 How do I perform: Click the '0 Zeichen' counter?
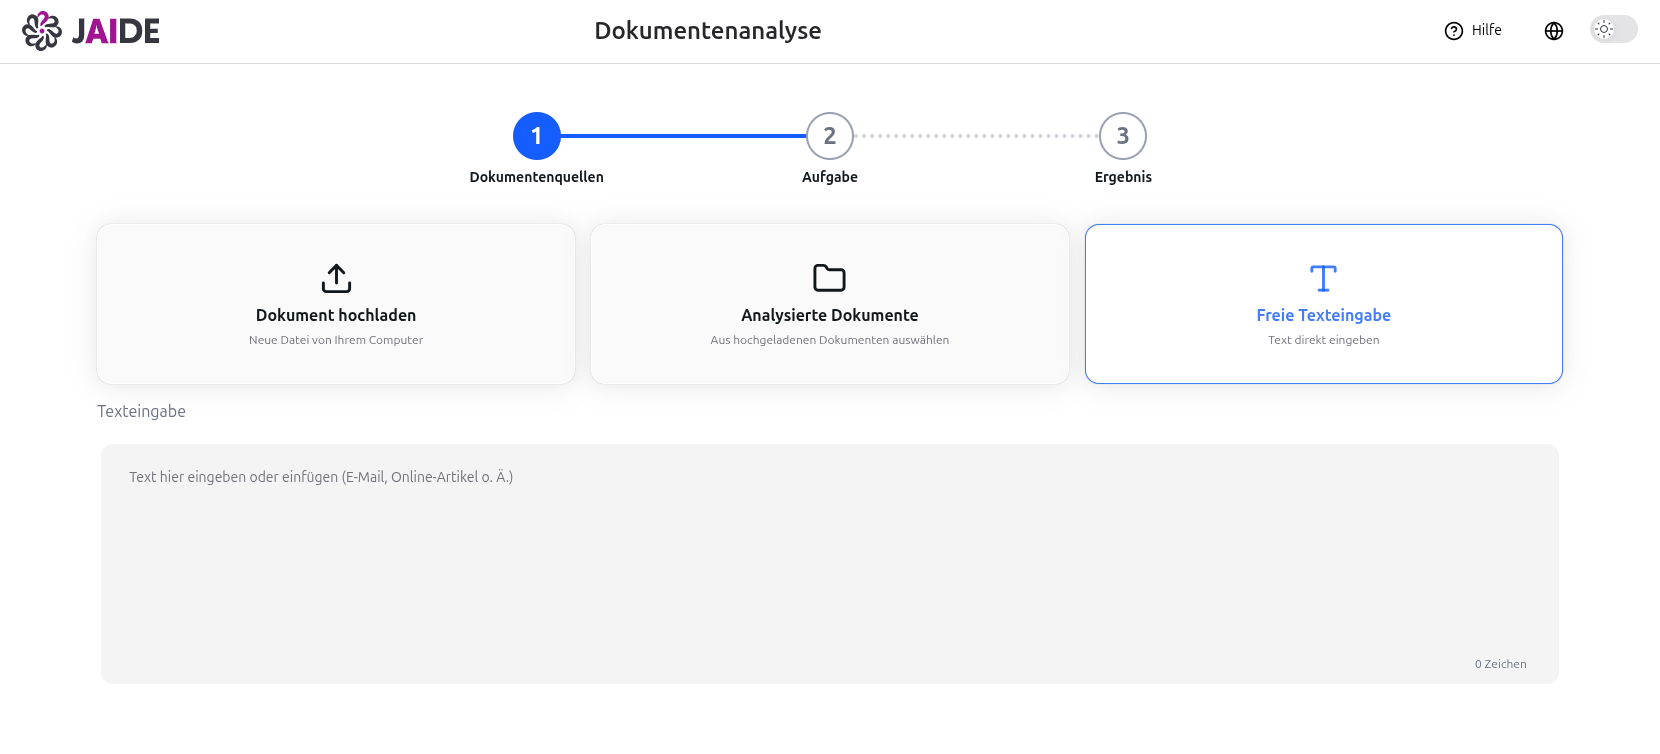pyautogui.click(x=1500, y=664)
